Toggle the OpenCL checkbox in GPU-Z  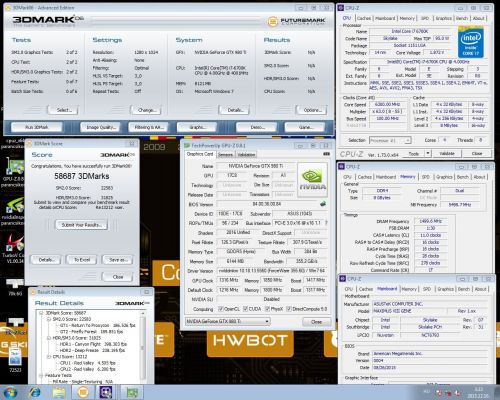pyautogui.click(x=220, y=309)
